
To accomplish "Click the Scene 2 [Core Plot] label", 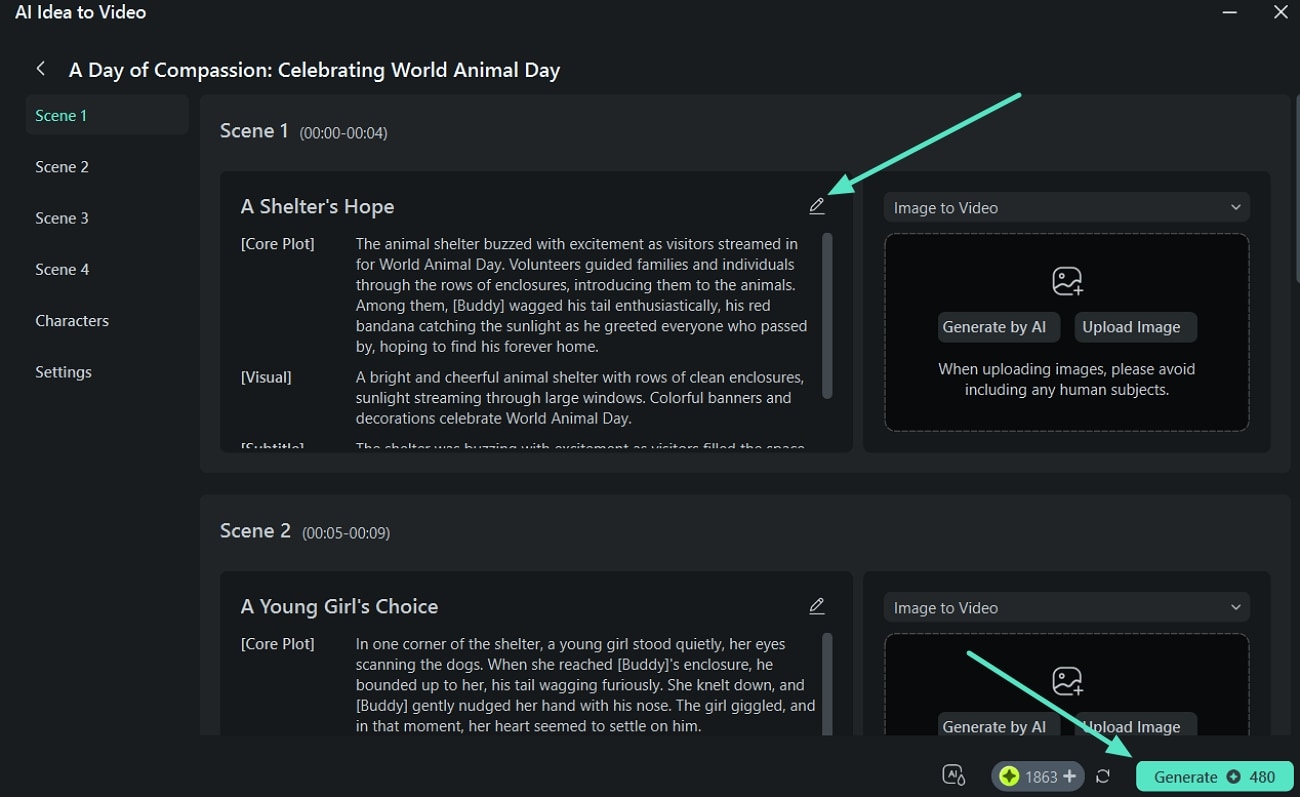I will point(277,644).
